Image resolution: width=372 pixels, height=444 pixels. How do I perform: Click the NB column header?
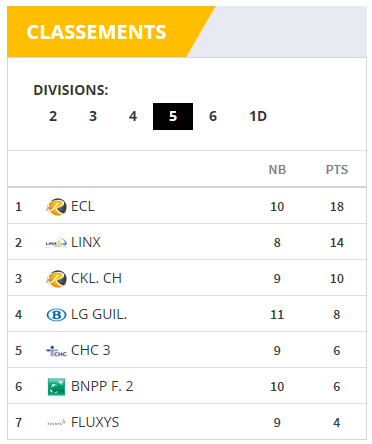click(277, 170)
